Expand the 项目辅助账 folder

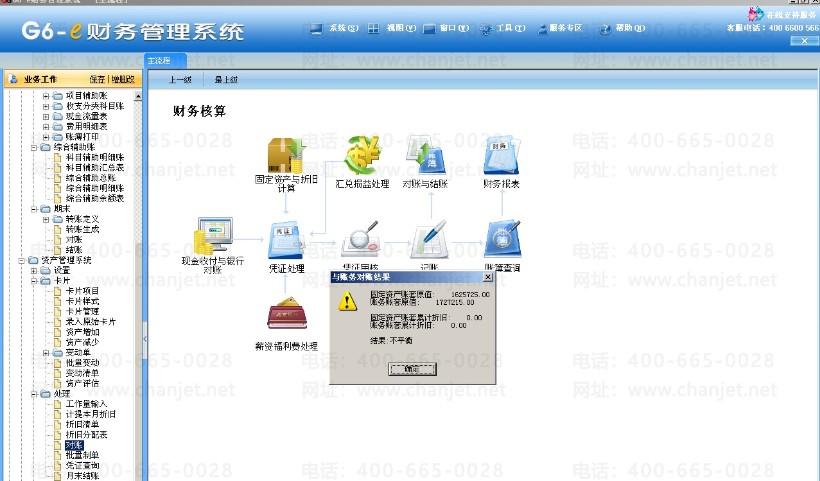[x=46, y=96]
